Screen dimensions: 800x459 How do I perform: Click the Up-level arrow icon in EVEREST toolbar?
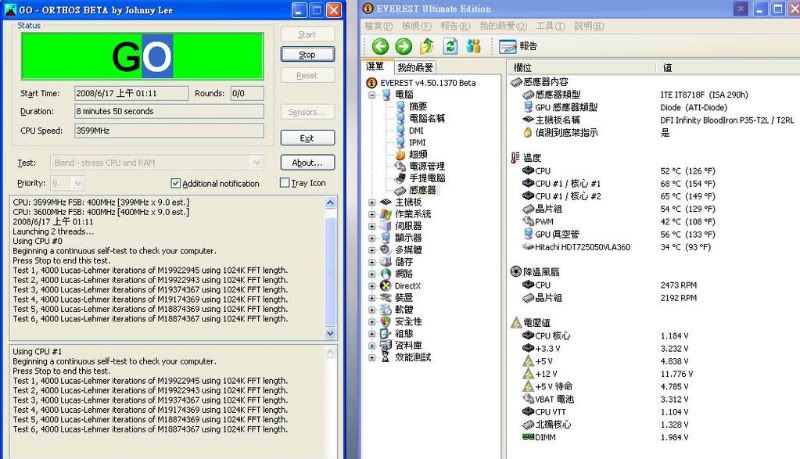[x=427, y=46]
